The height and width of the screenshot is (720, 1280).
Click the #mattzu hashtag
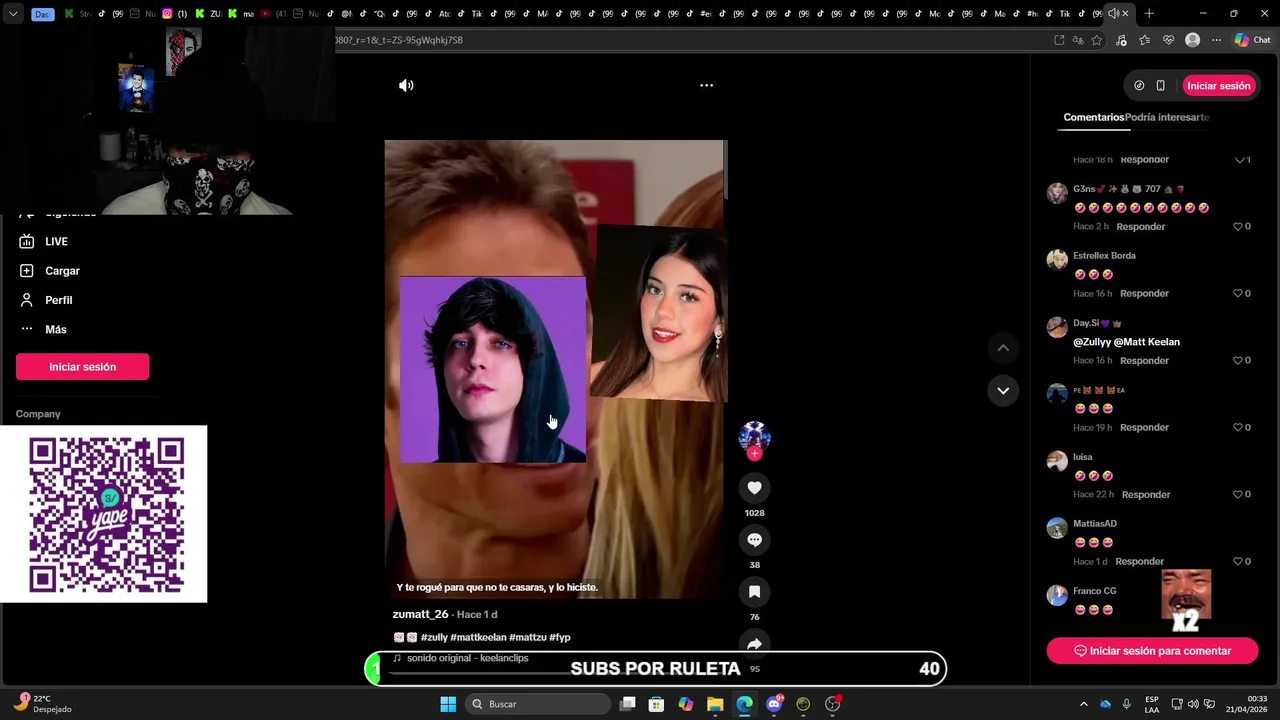point(527,637)
